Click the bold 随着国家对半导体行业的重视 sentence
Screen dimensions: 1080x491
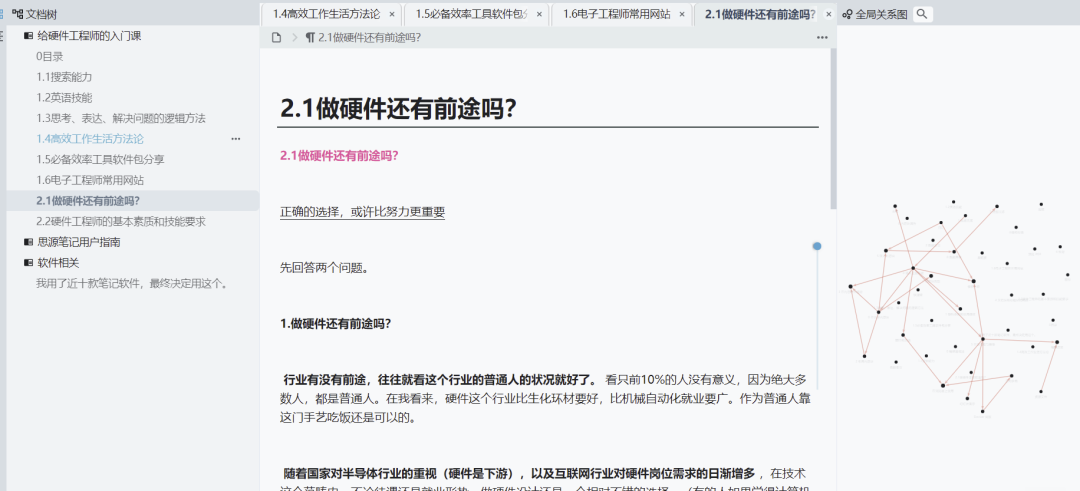pos(519,474)
